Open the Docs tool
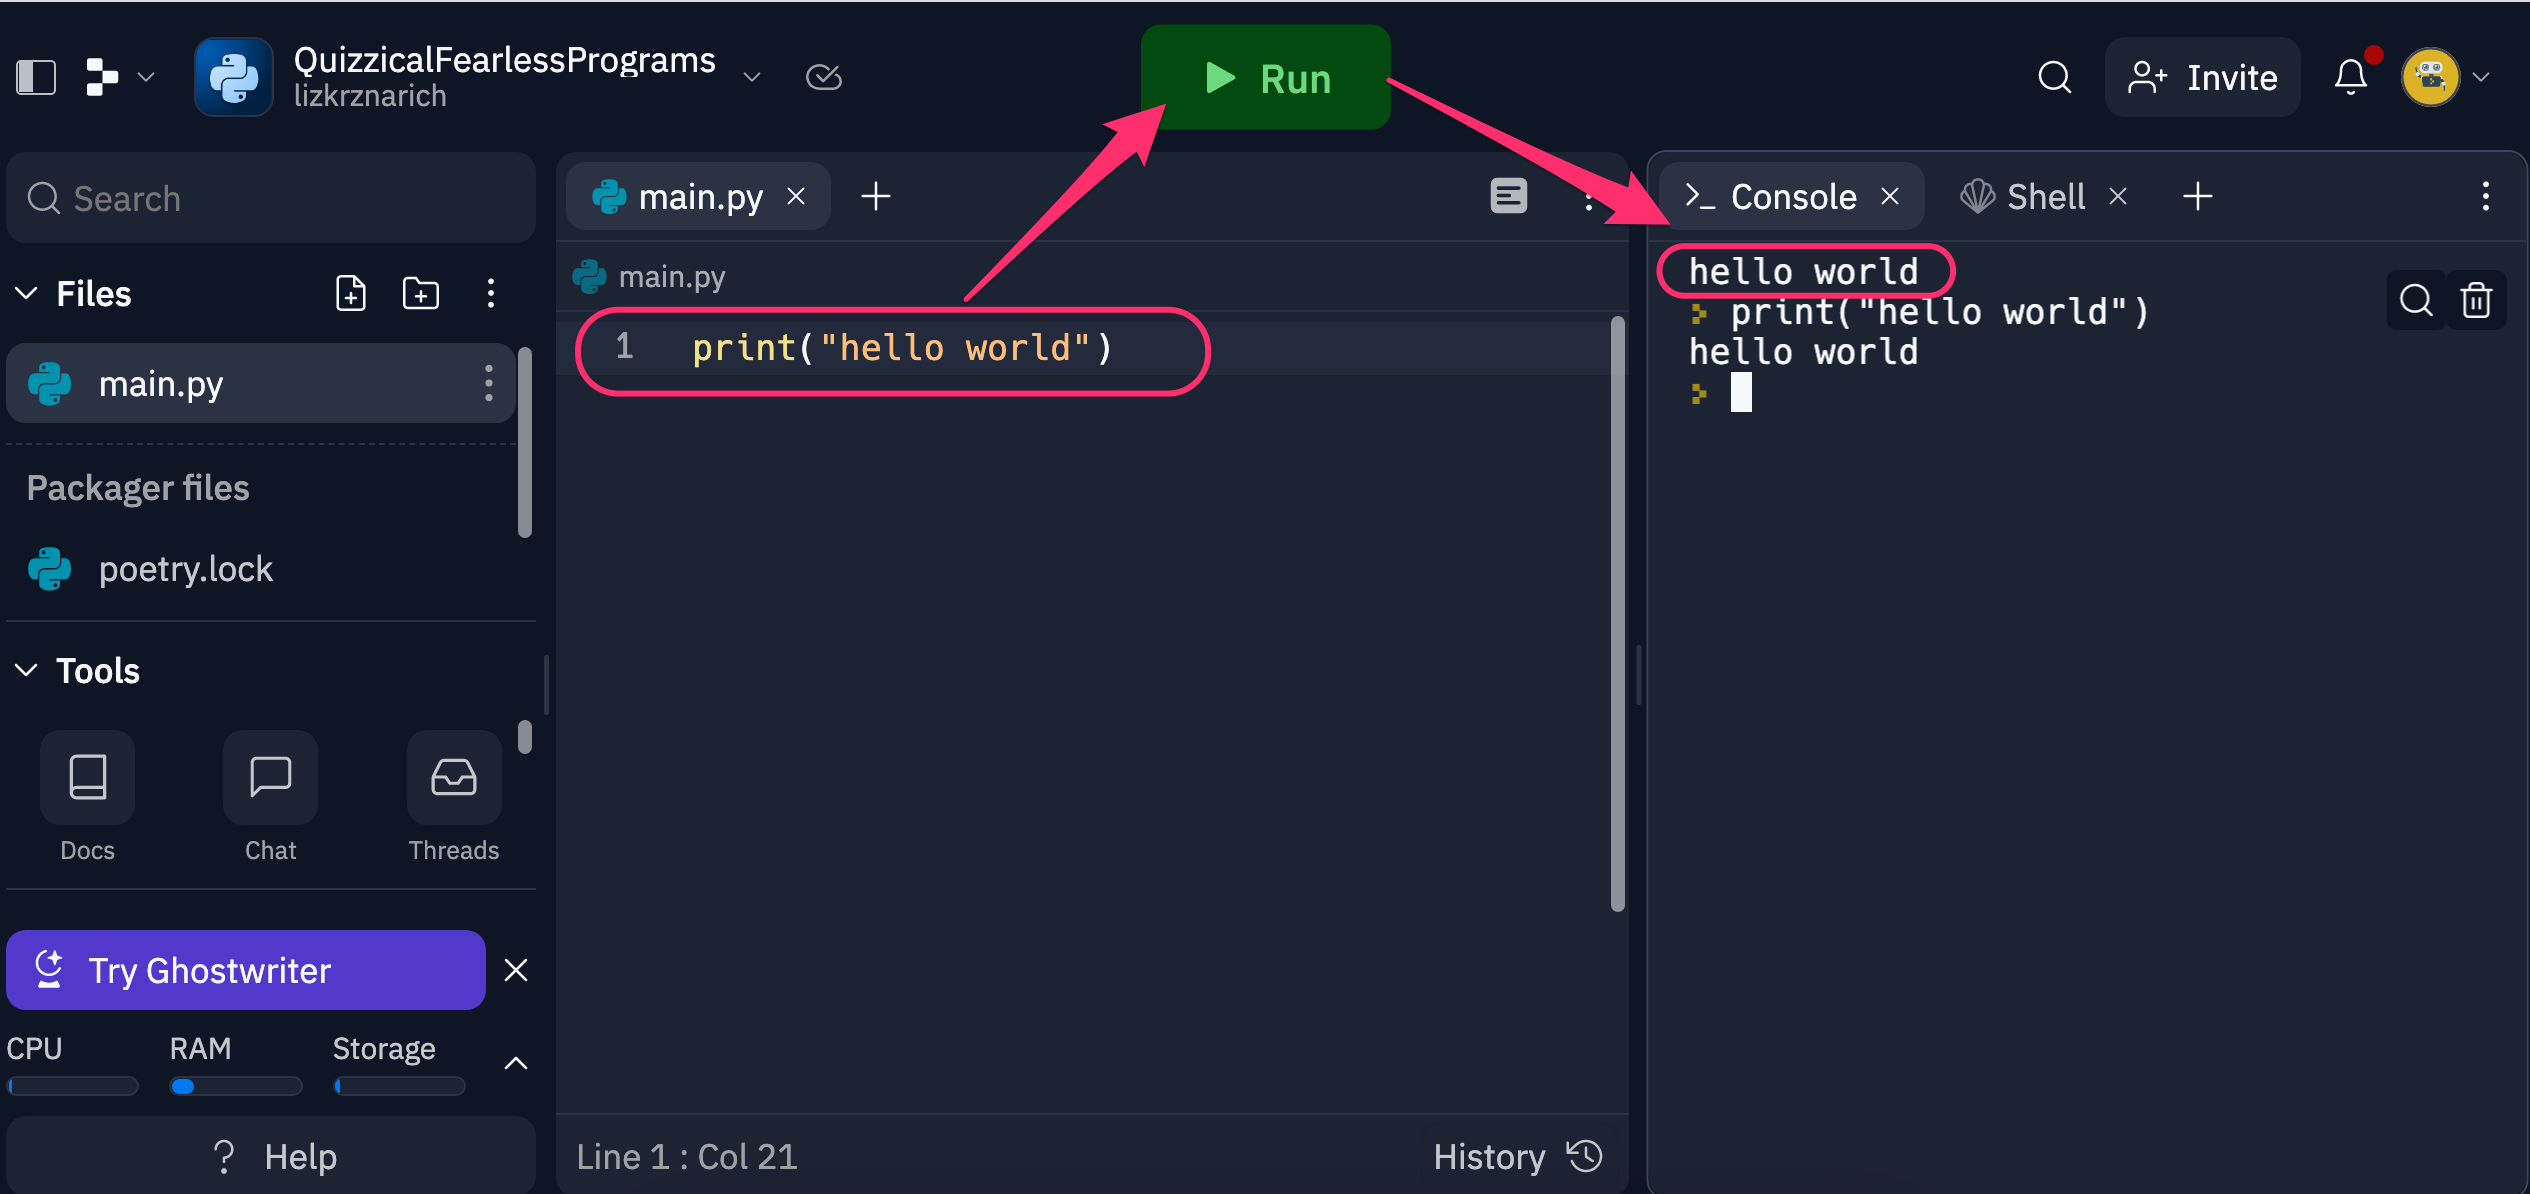 click(87, 778)
